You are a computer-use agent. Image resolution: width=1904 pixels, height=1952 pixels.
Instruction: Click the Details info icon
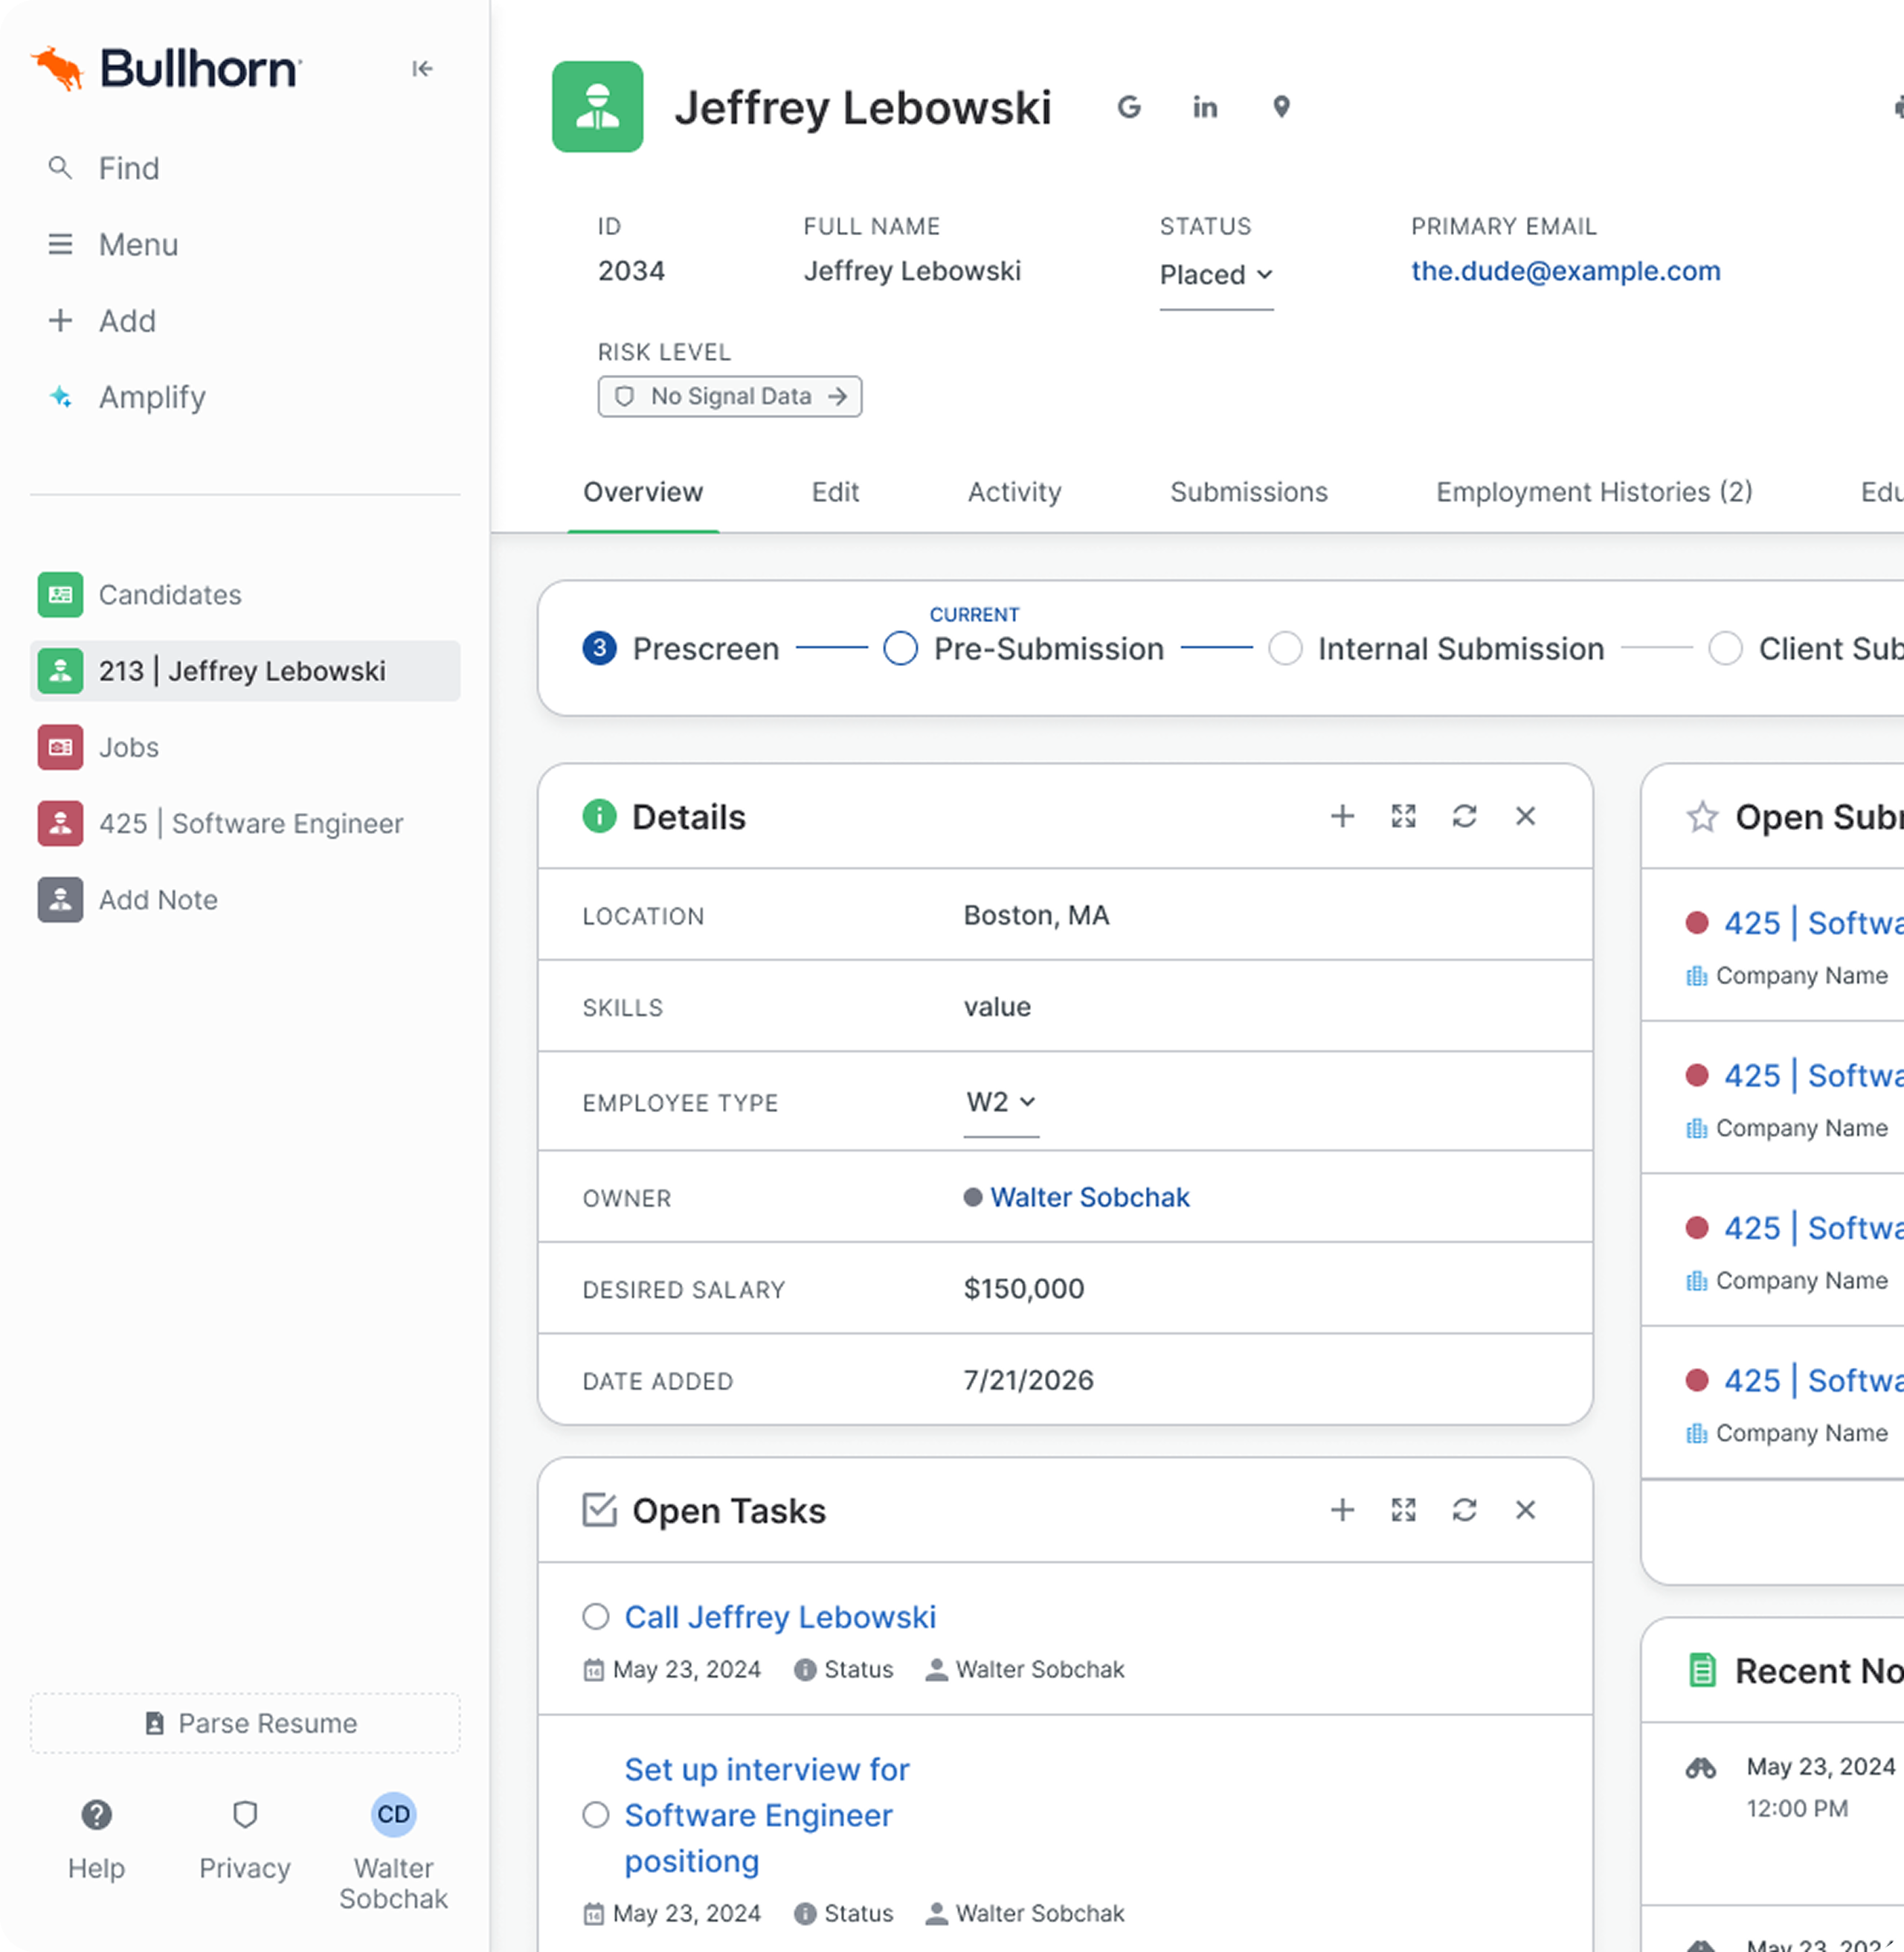click(599, 816)
